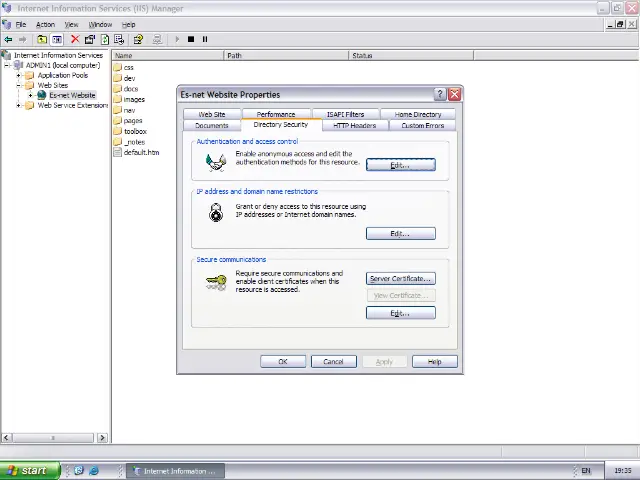The width and height of the screenshot is (640, 480).
Task: Click the Stop item square toolbar icon
Action: [x=191, y=39]
